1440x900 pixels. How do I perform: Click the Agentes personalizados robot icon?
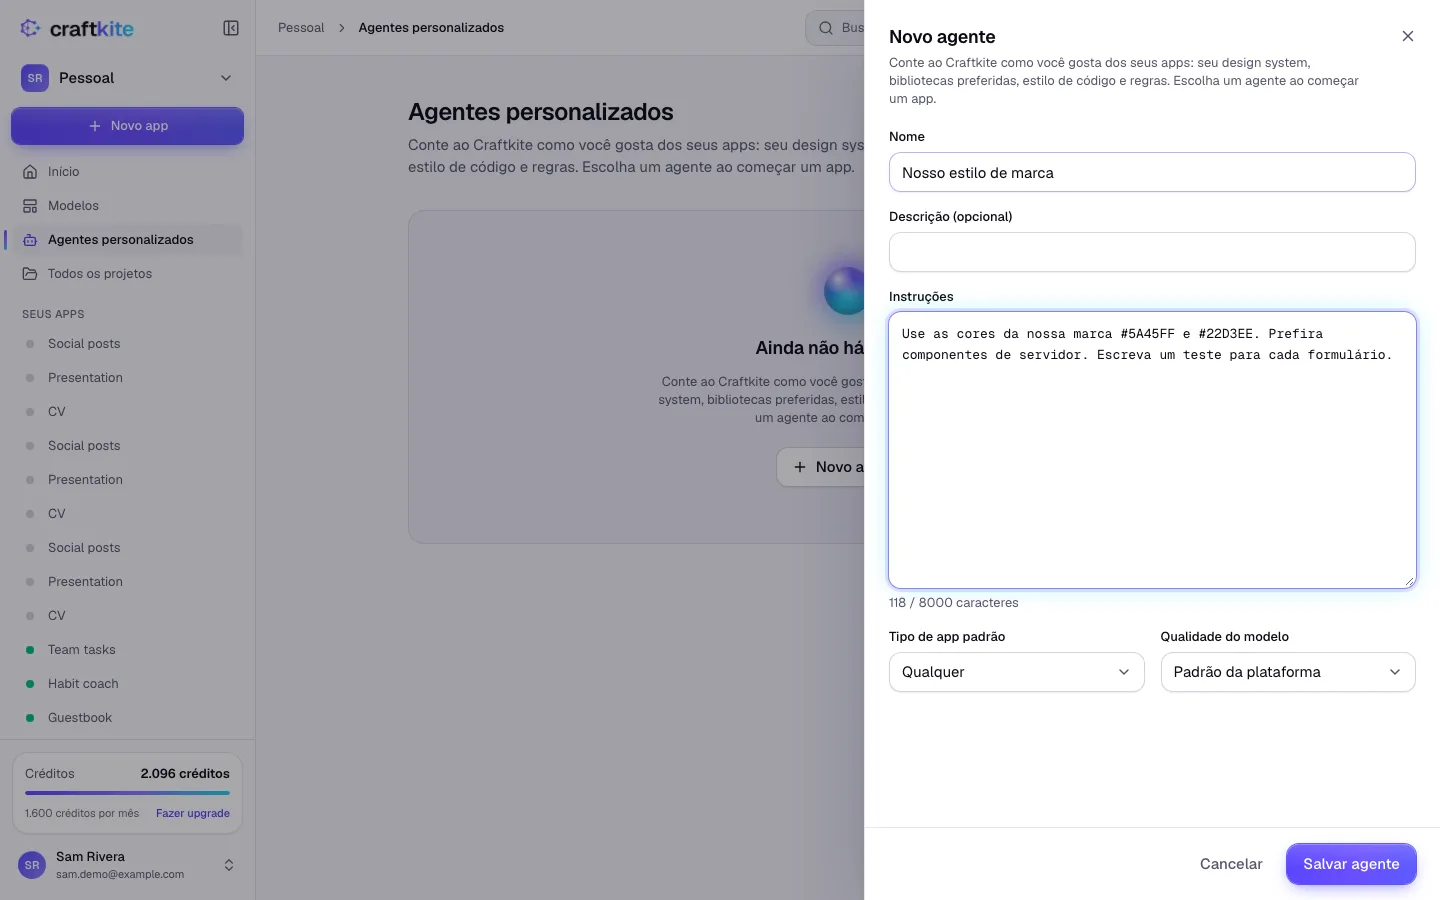pyautogui.click(x=30, y=240)
